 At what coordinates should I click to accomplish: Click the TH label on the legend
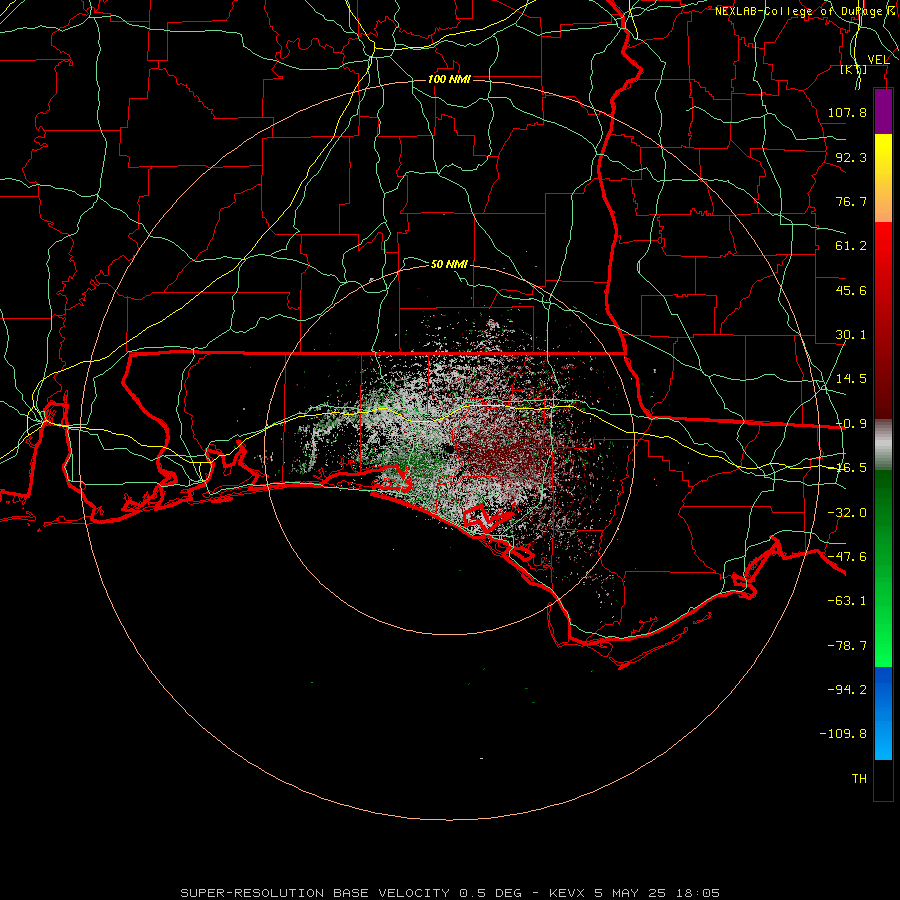(859, 779)
